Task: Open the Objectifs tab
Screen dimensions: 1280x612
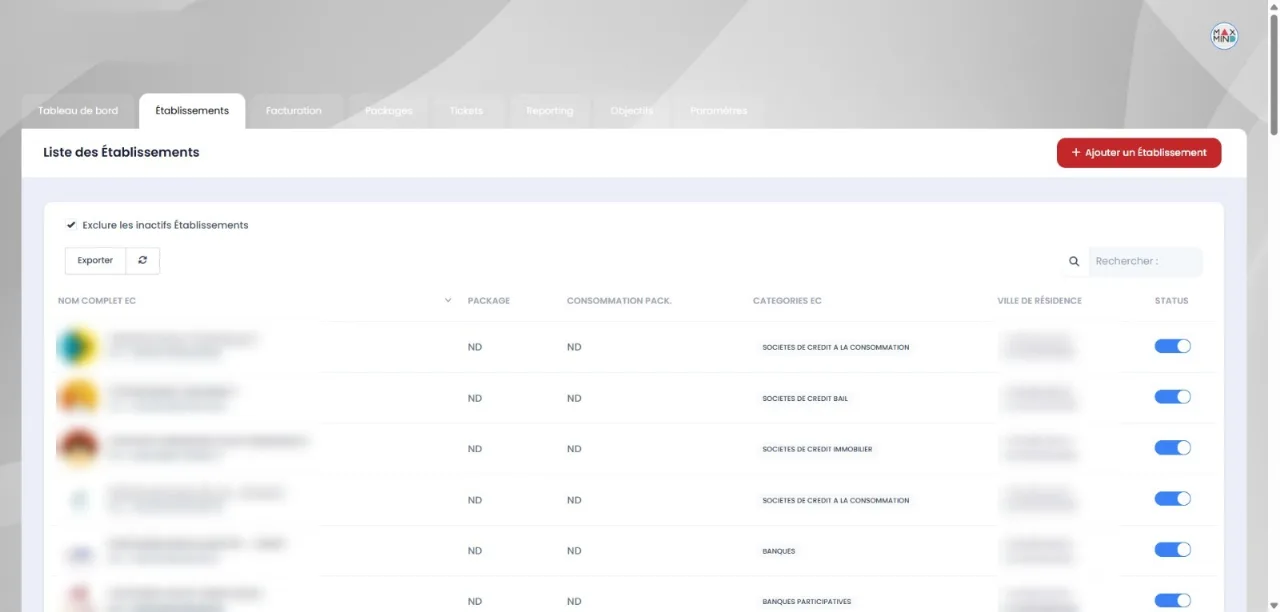Action: [x=632, y=111]
